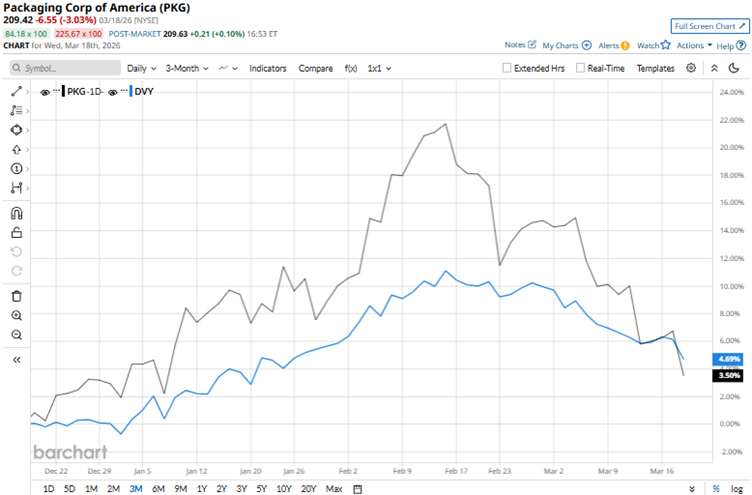Add to Watch list star
The height and width of the screenshot is (495, 752).
pos(653,45)
